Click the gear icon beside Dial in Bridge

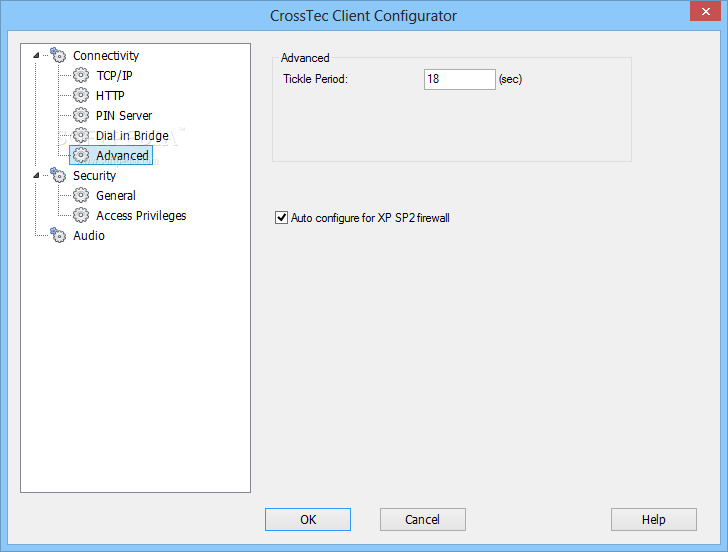click(81, 135)
